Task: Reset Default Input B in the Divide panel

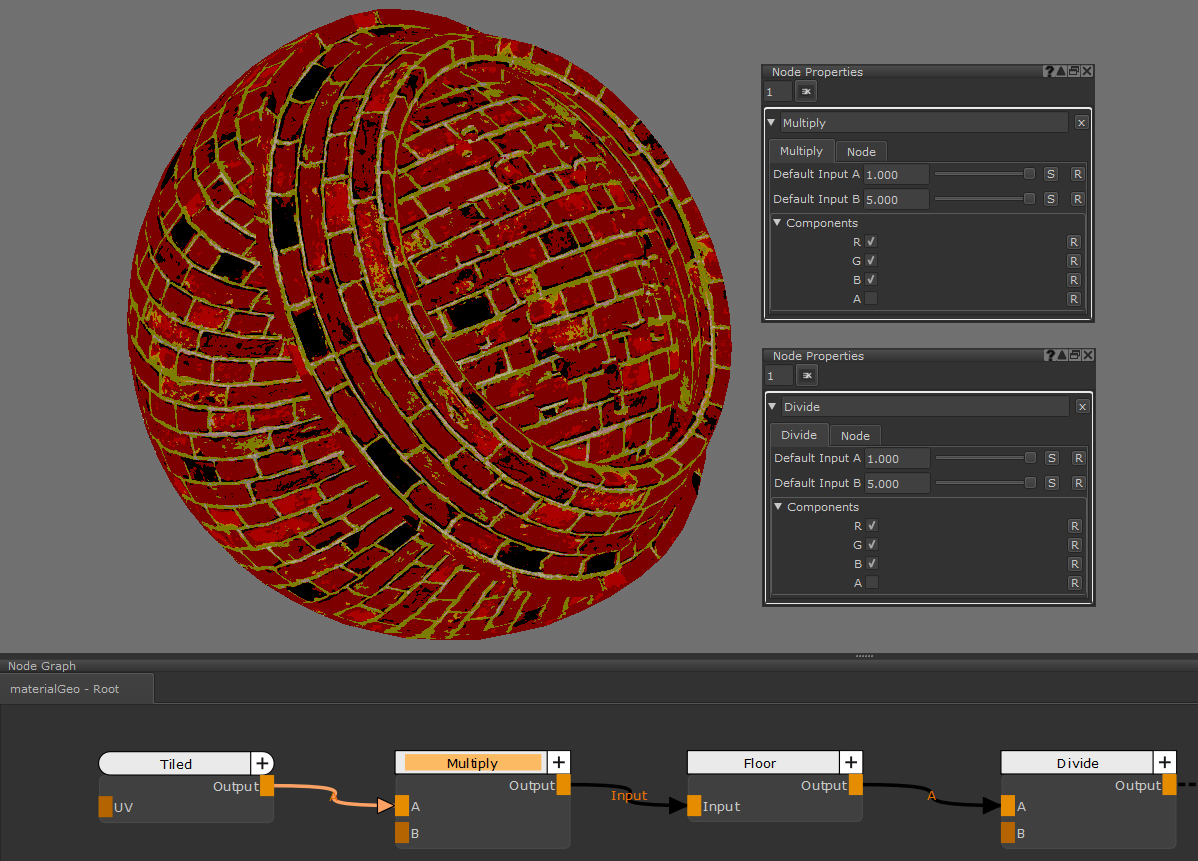Action: pyautogui.click(x=1077, y=483)
